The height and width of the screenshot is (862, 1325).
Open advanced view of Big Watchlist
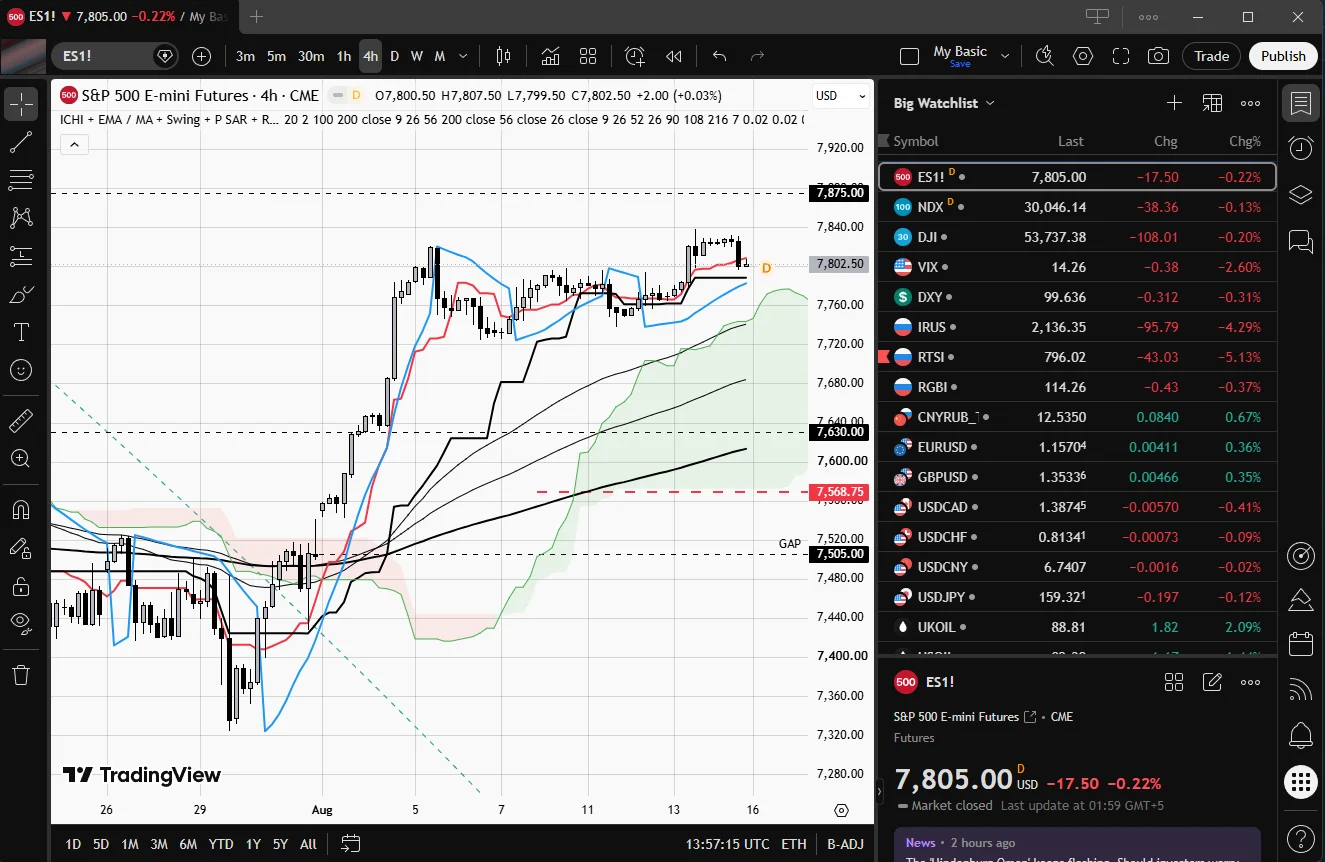tap(1212, 103)
